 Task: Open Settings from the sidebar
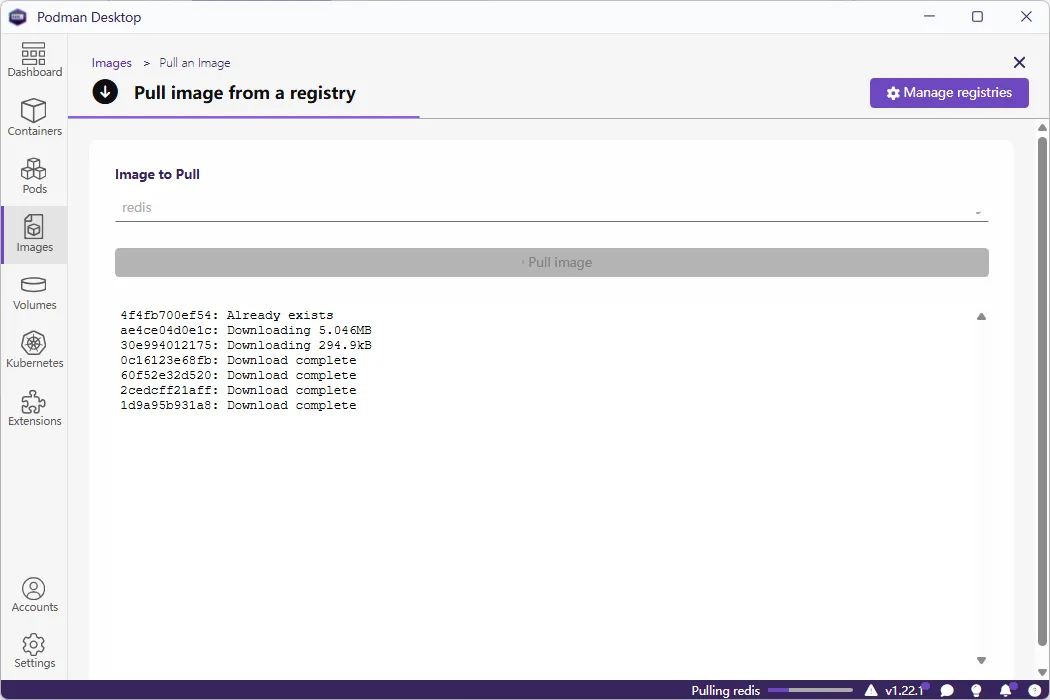click(x=34, y=650)
